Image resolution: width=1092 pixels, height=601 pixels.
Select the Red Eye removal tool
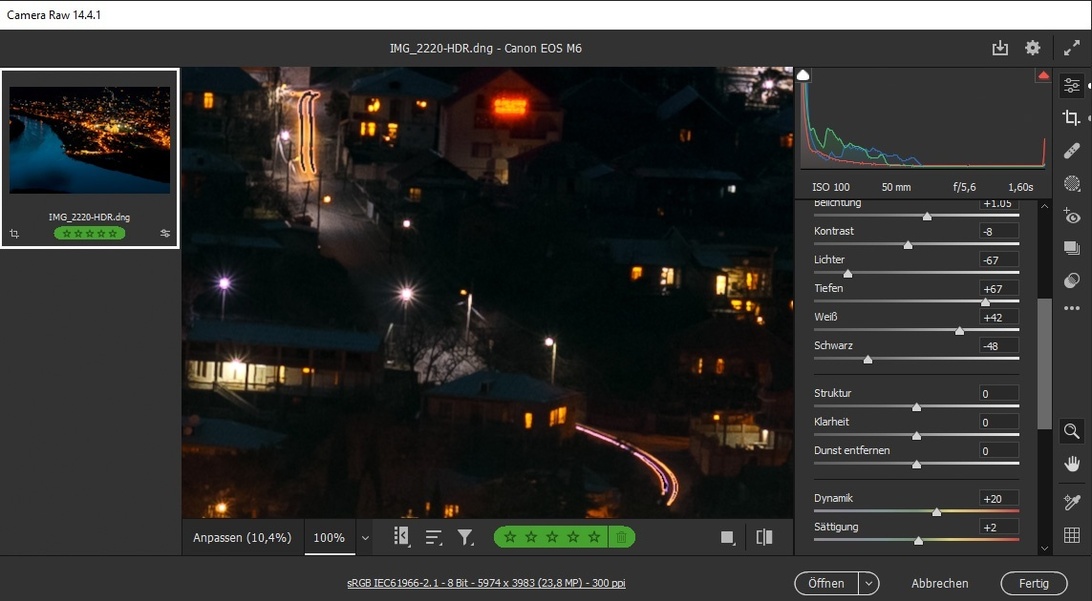(1072, 217)
